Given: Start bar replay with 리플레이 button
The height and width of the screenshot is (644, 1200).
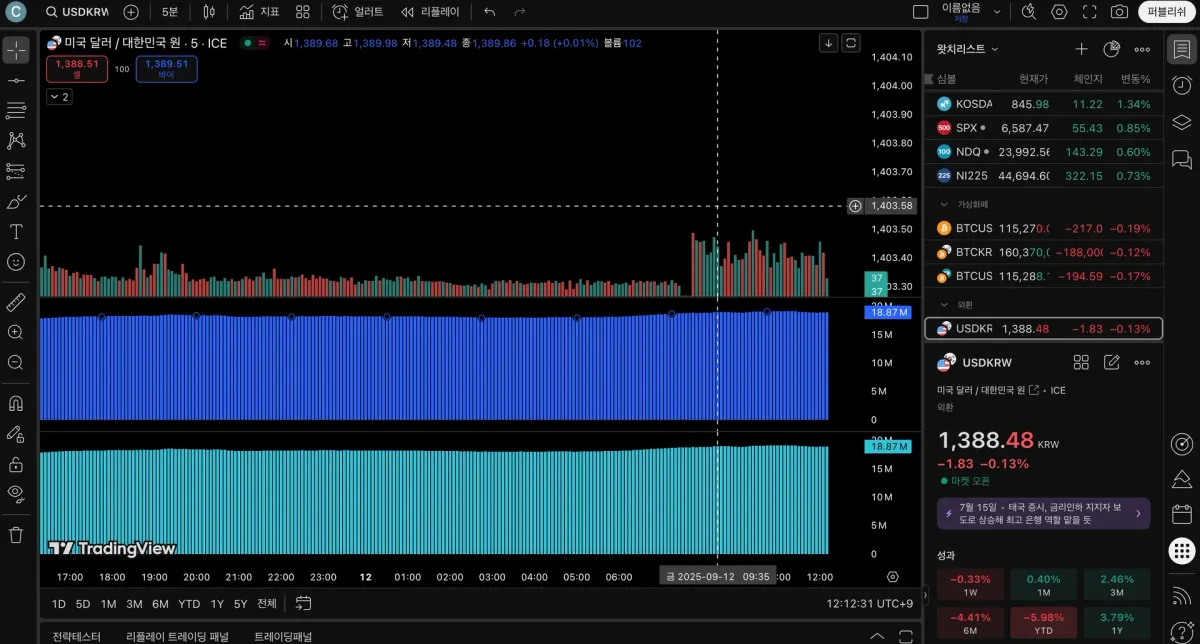Looking at the screenshot, I should 430,12.
